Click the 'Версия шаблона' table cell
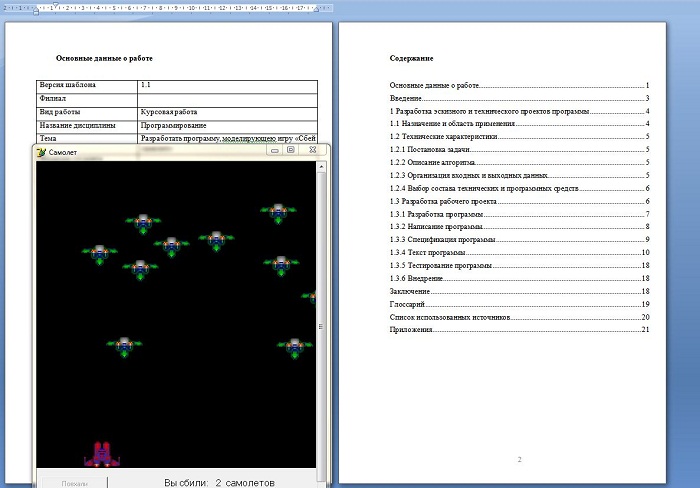700x488 pixels. click(87, 87)
